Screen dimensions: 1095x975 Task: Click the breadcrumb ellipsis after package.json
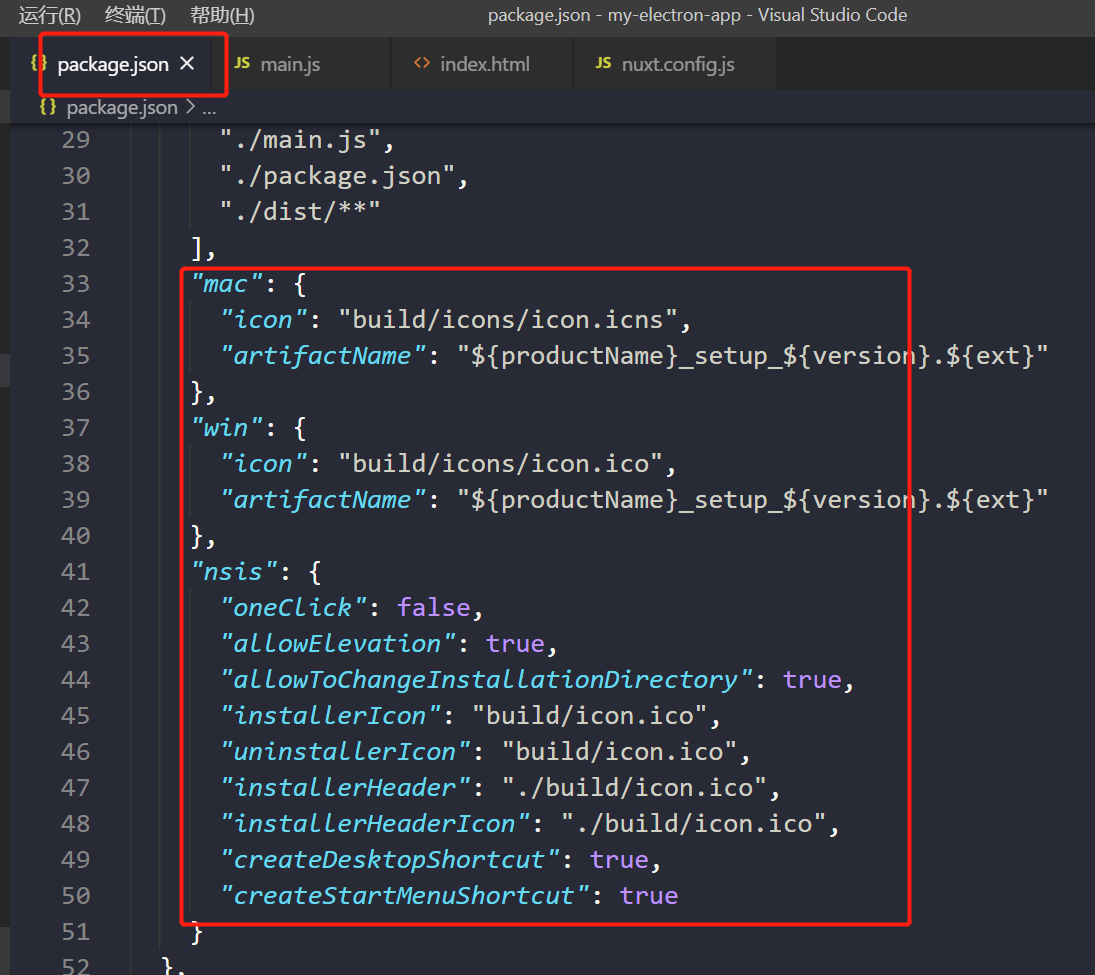[x=209, y=109]
